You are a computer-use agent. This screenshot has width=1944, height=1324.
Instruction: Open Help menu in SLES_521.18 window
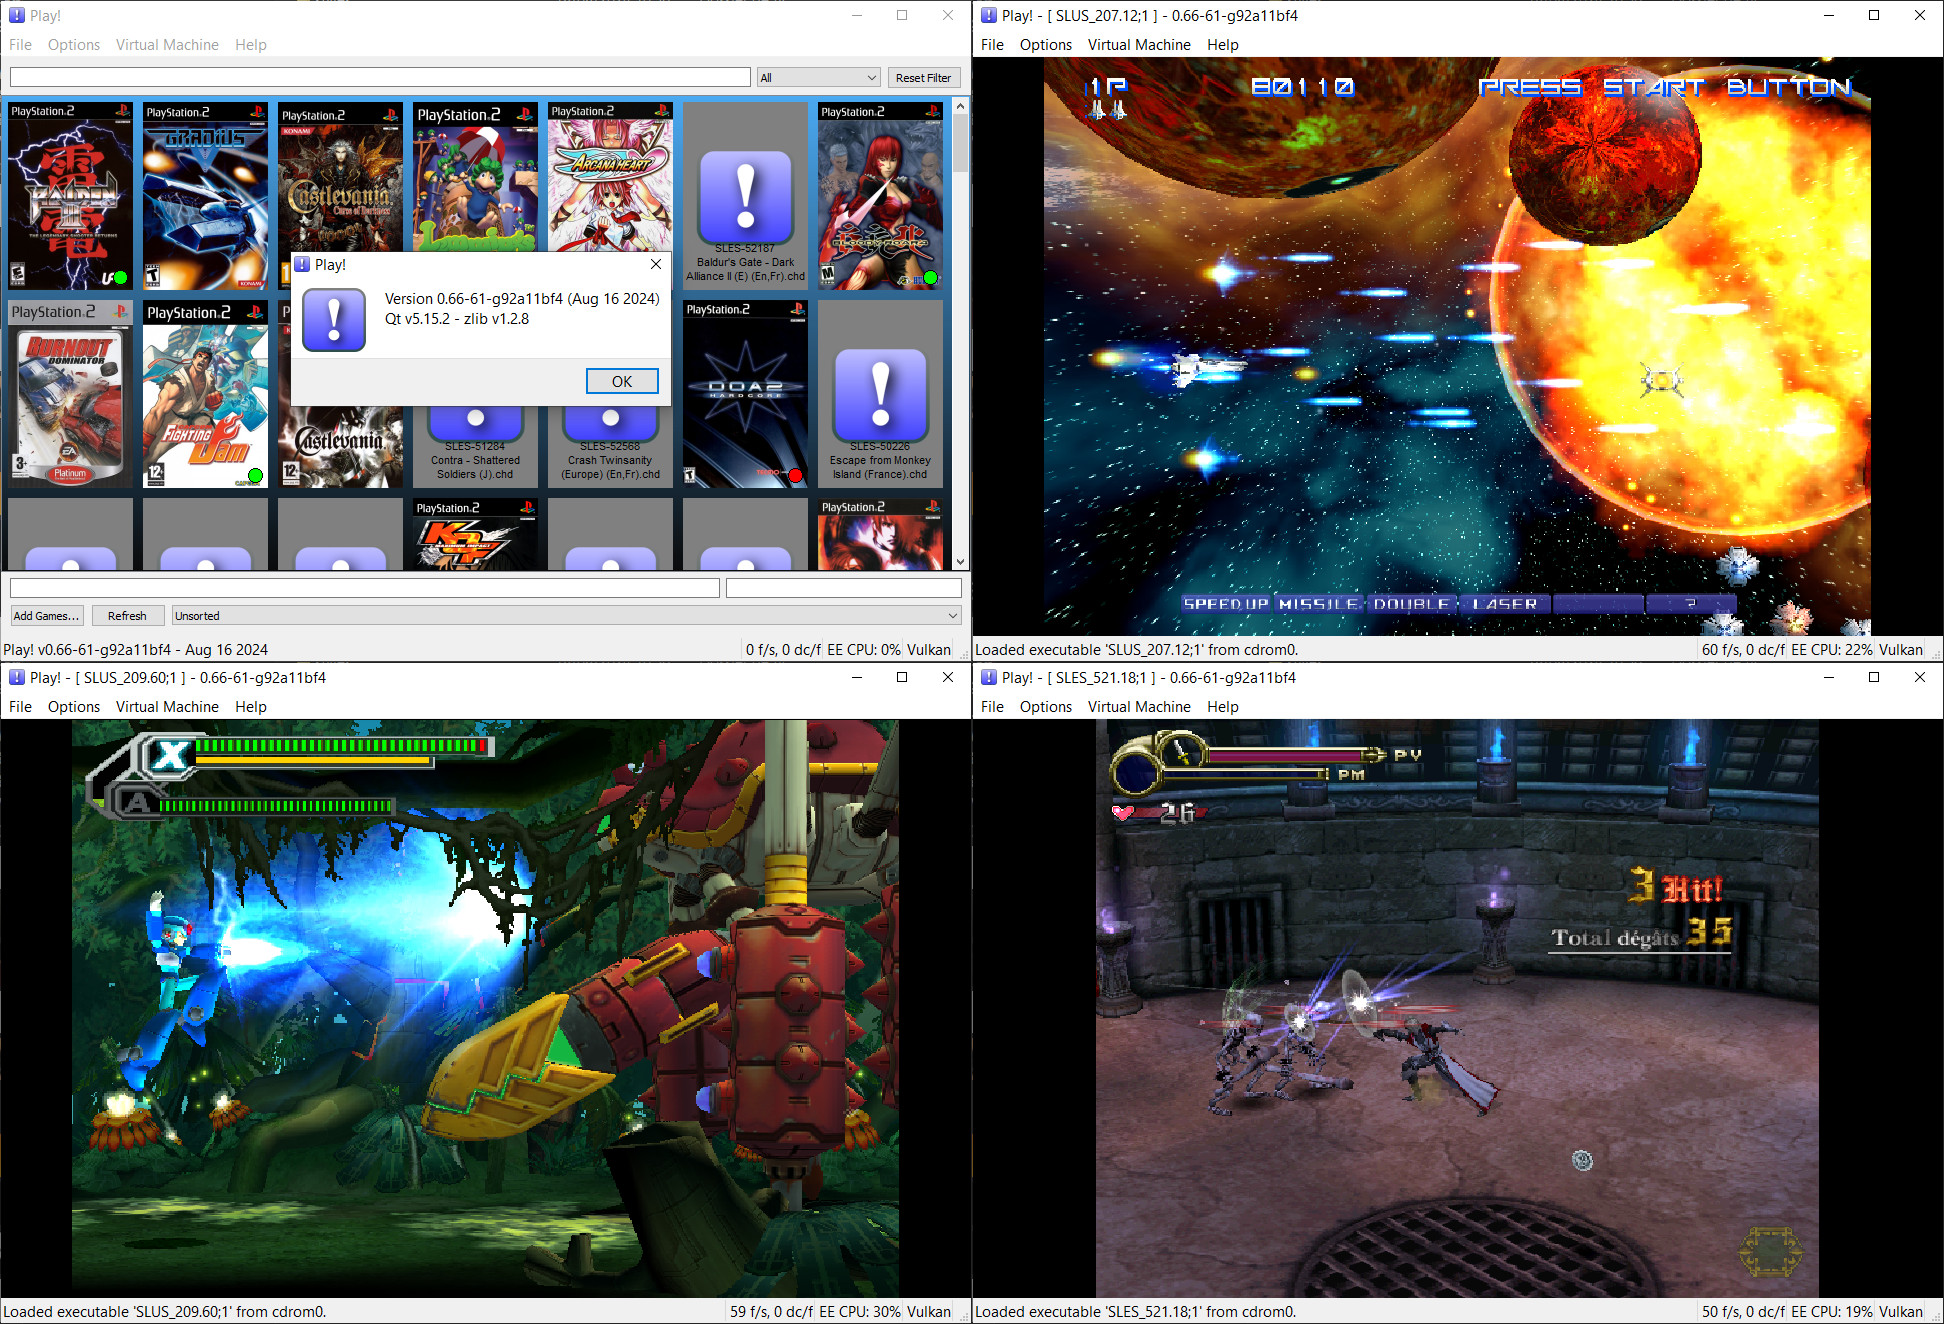pos(1223,706)
